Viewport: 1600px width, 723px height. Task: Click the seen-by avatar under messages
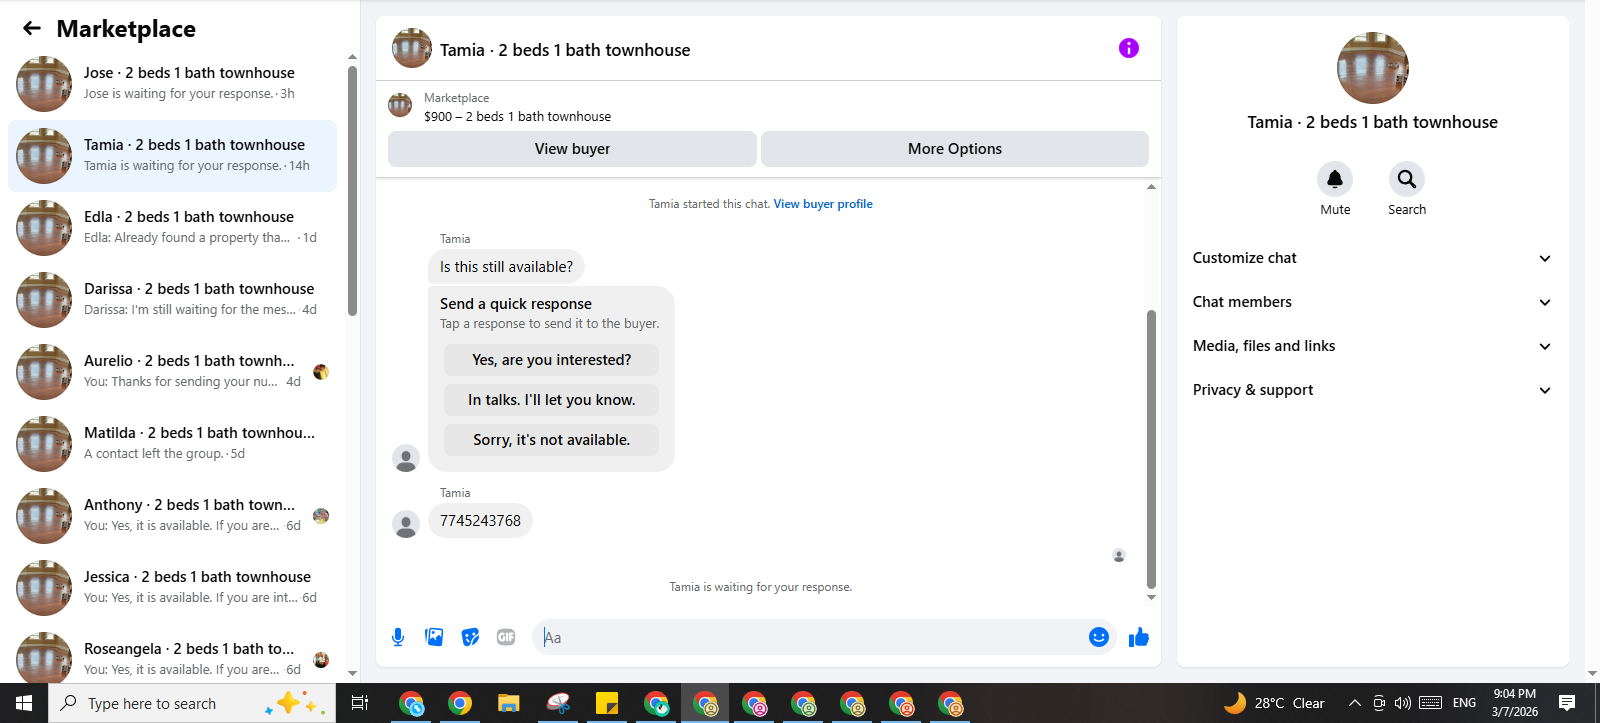(x=1119, y=555)
